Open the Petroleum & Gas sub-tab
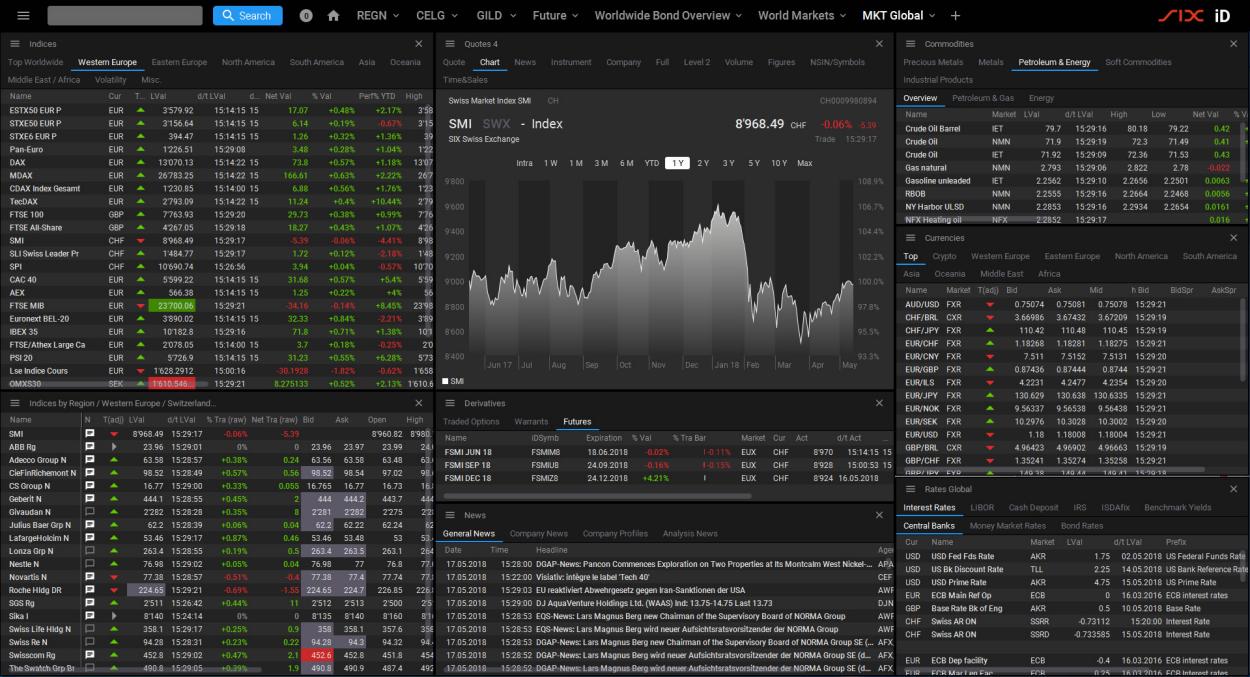Viewport: 1250px width, 677px height. [x=983, y=98]
